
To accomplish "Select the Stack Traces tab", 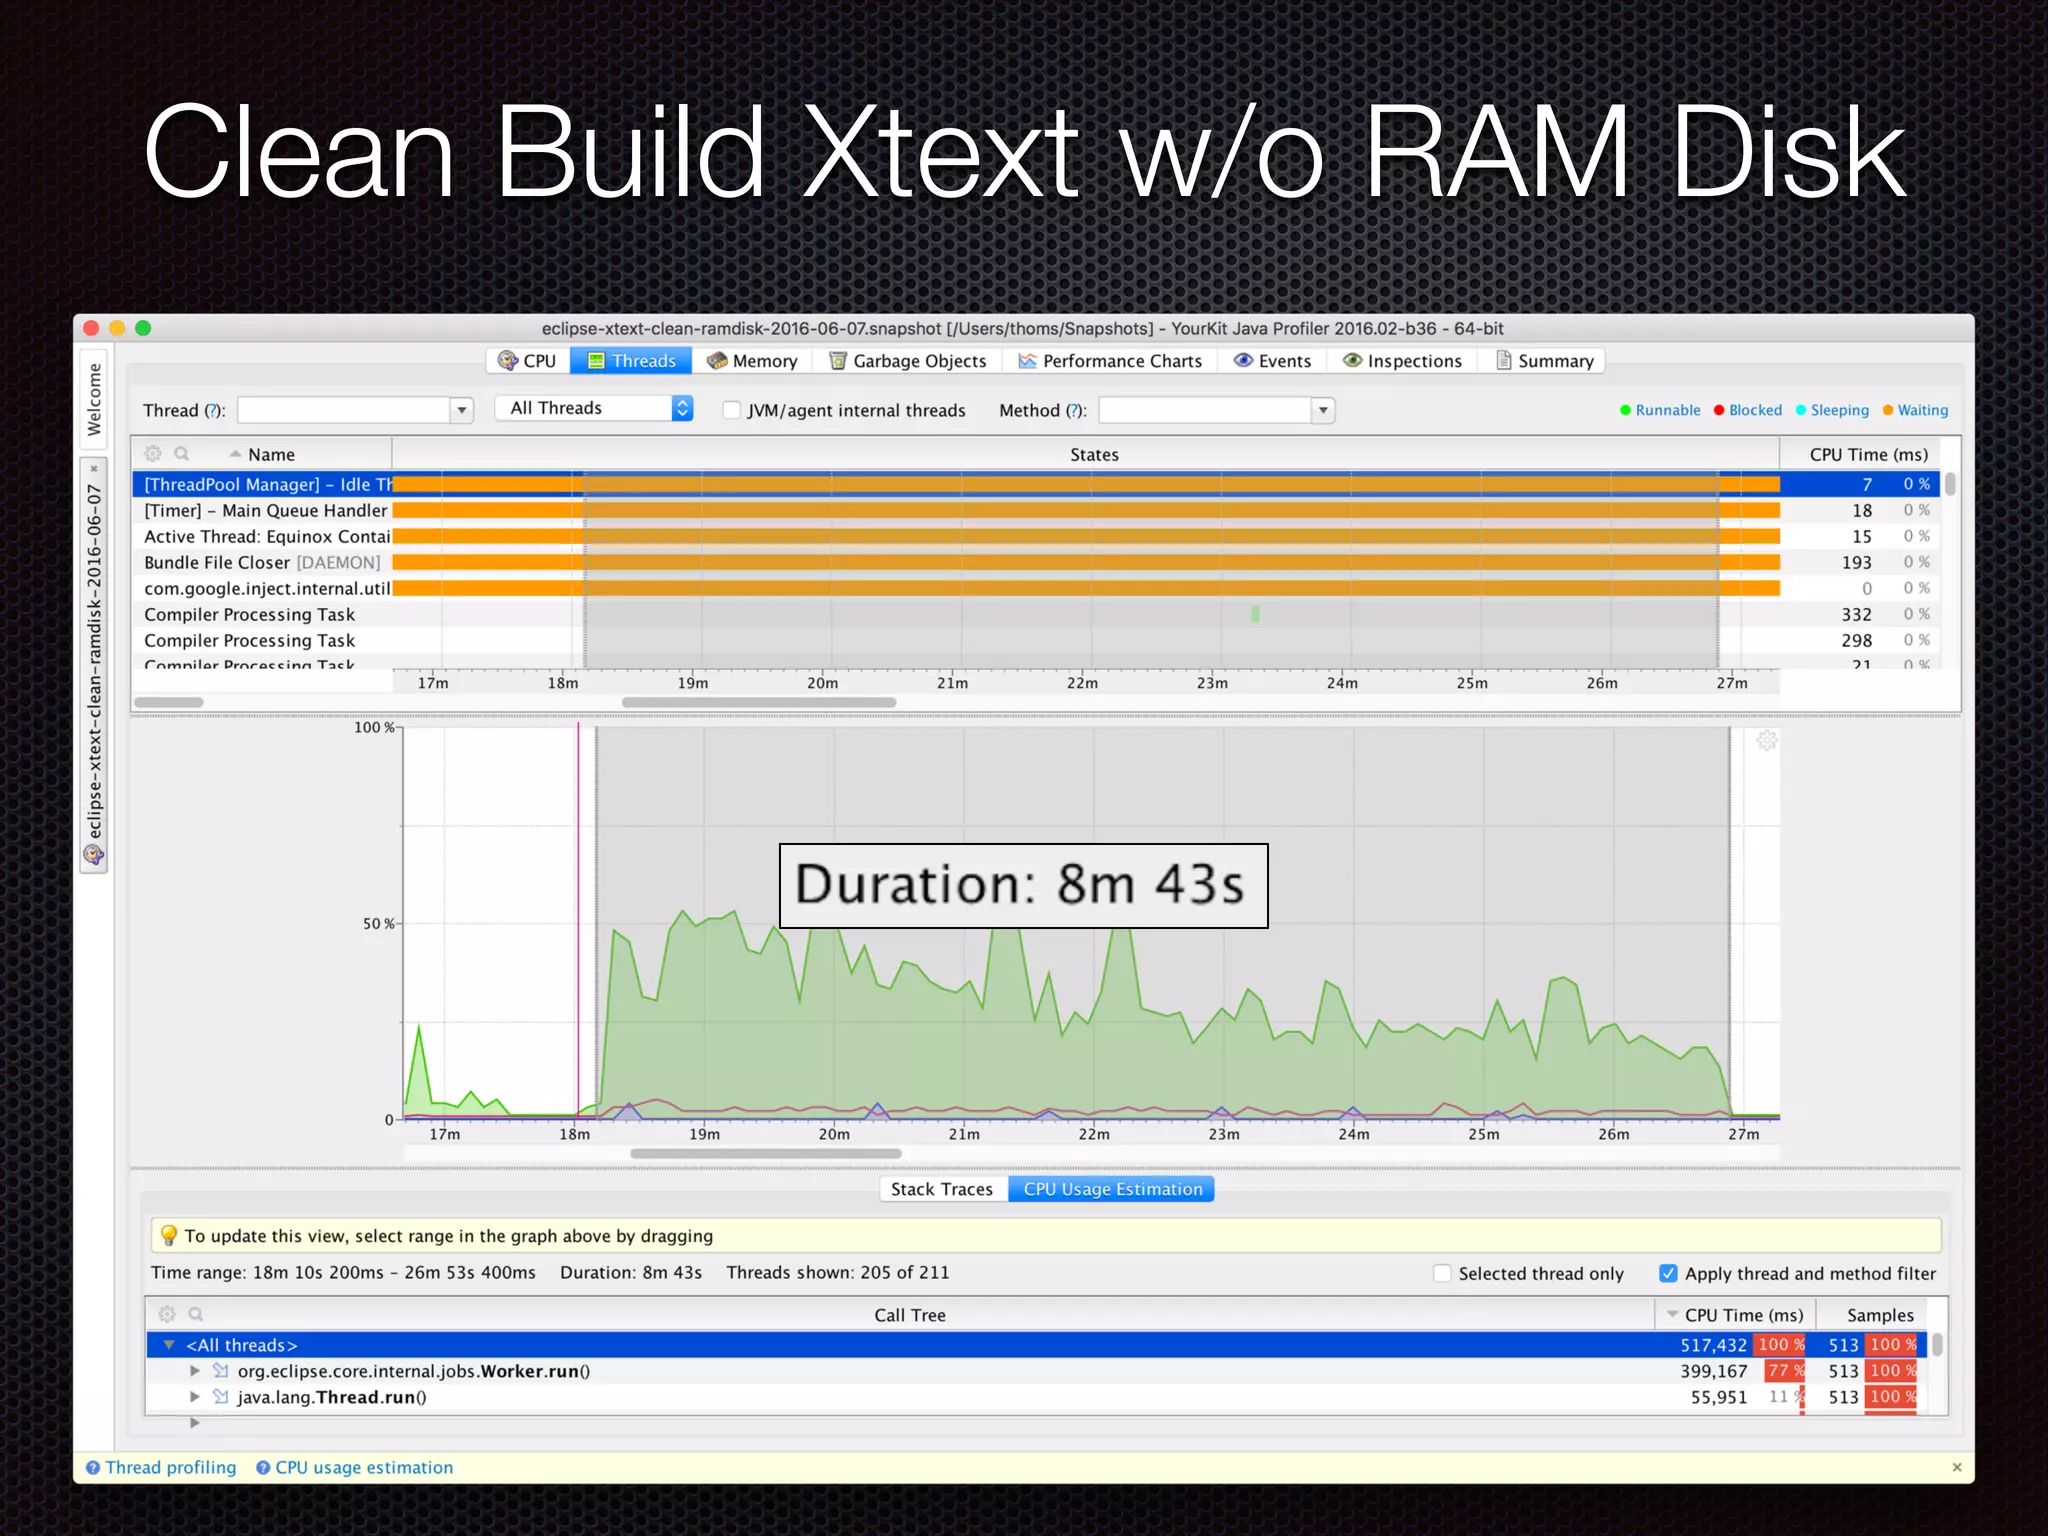I will [x=942, y=1189].
